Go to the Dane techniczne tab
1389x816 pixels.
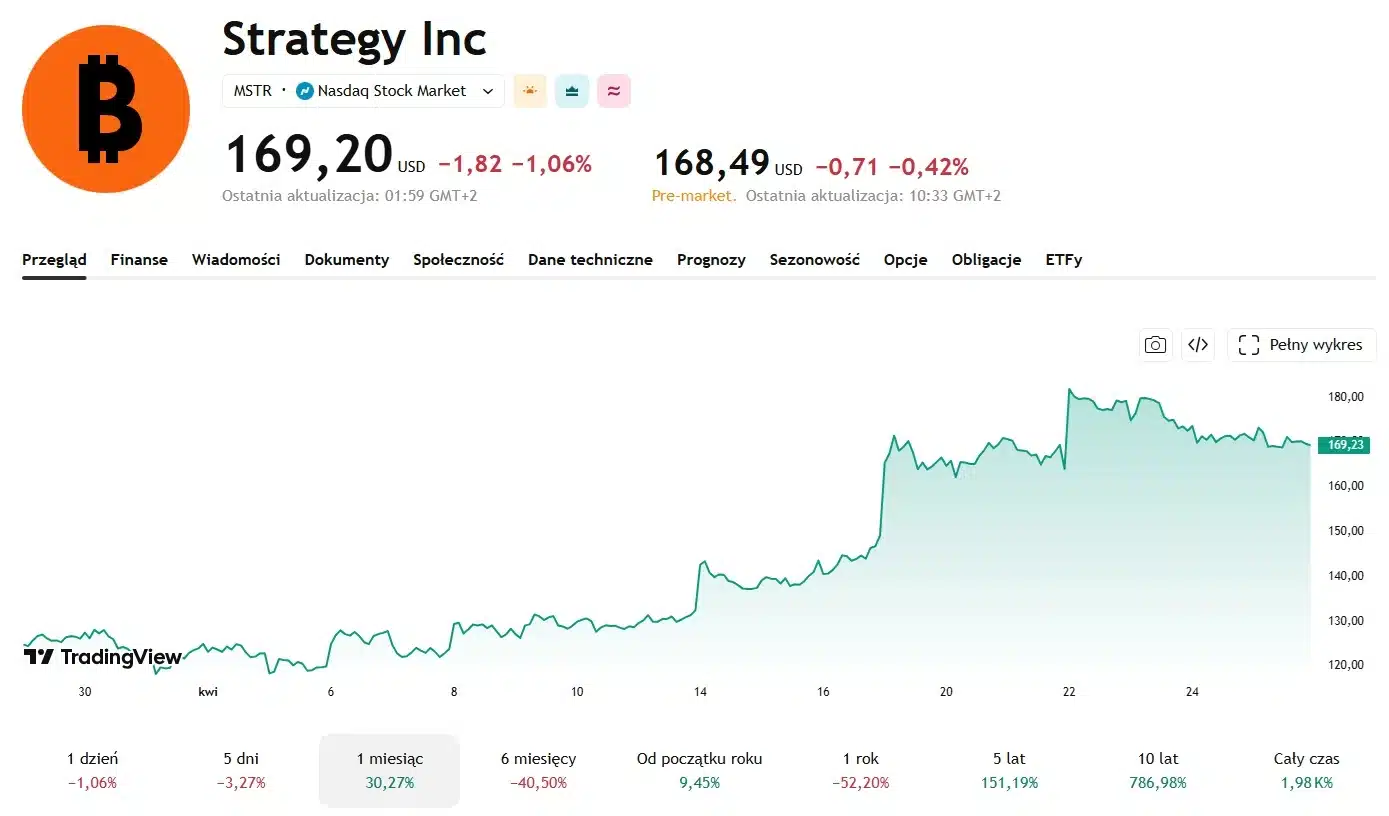(x=590, y=260)
